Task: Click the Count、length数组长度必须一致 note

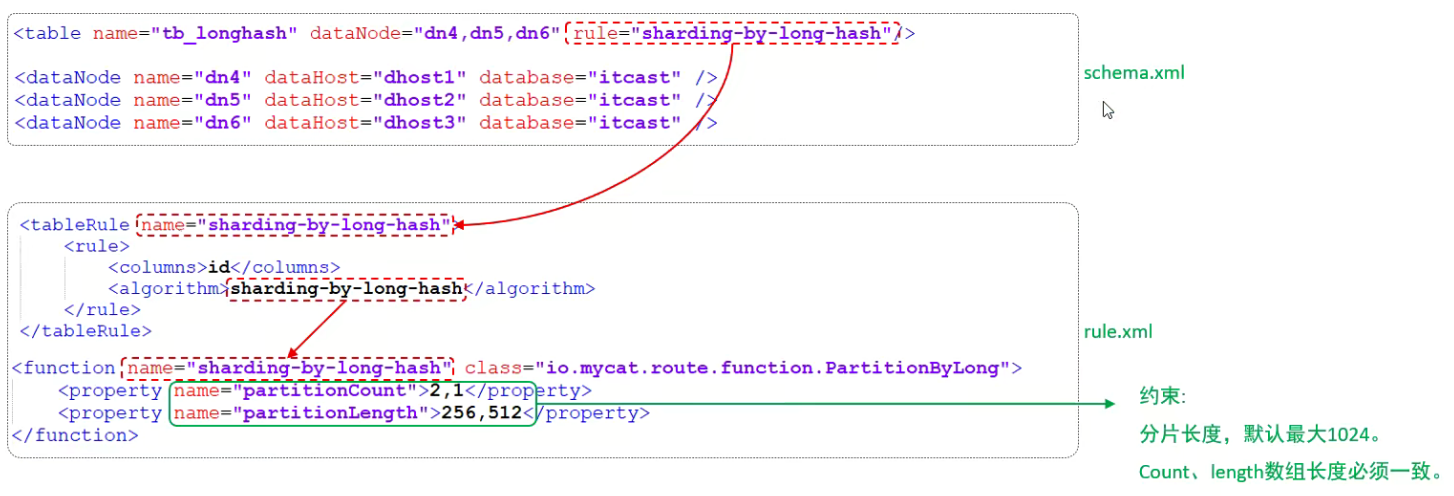Action: (1290, 471)
